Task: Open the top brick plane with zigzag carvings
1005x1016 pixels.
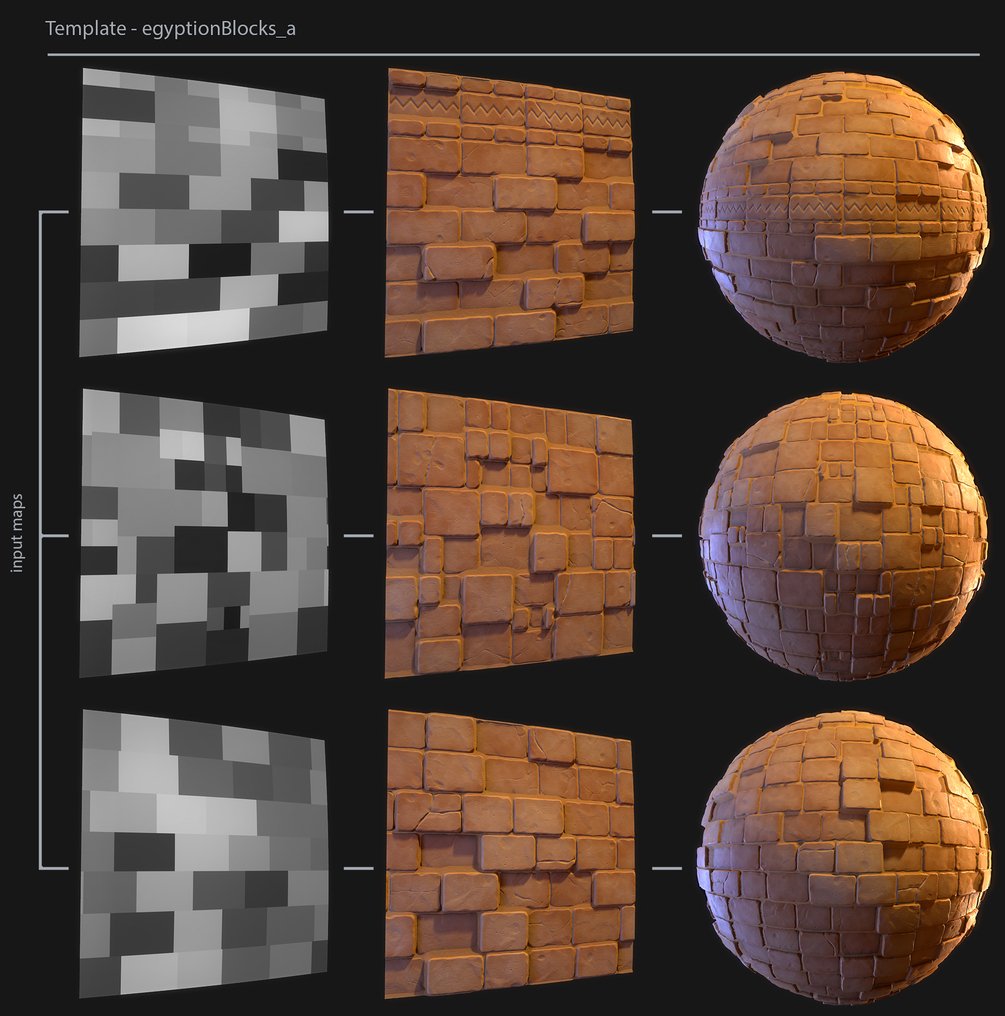Action: coord(510,213)
